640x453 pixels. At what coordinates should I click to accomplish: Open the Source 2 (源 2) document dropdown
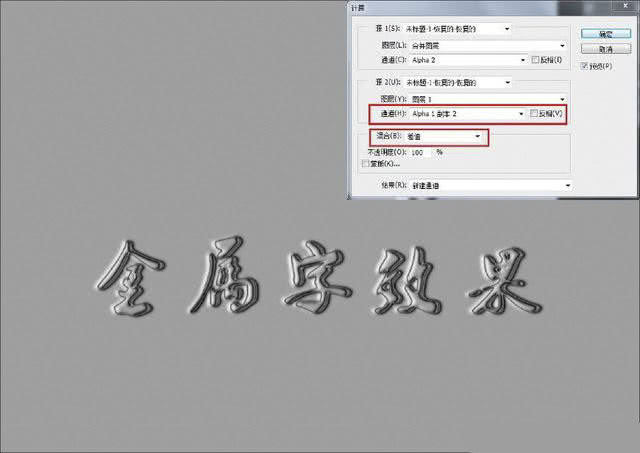coord(458,82)
